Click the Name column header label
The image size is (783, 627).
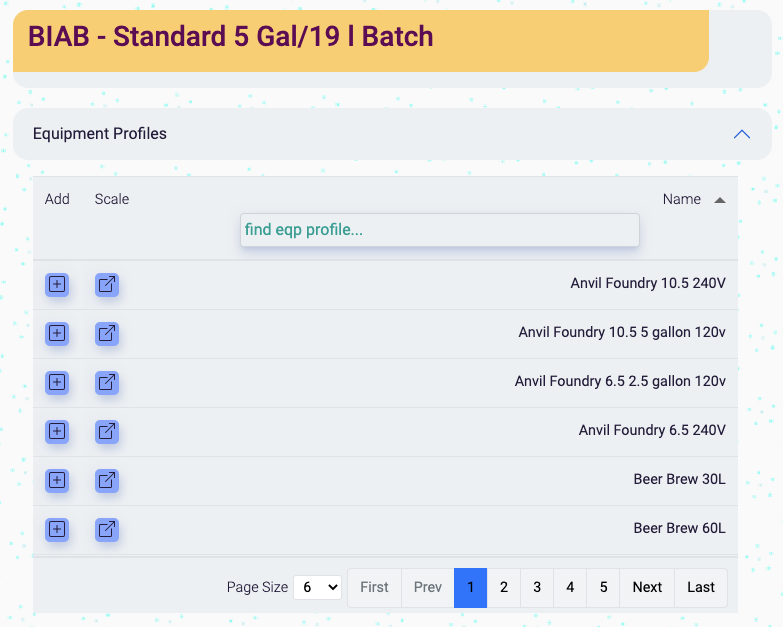(x=682, y=199)
